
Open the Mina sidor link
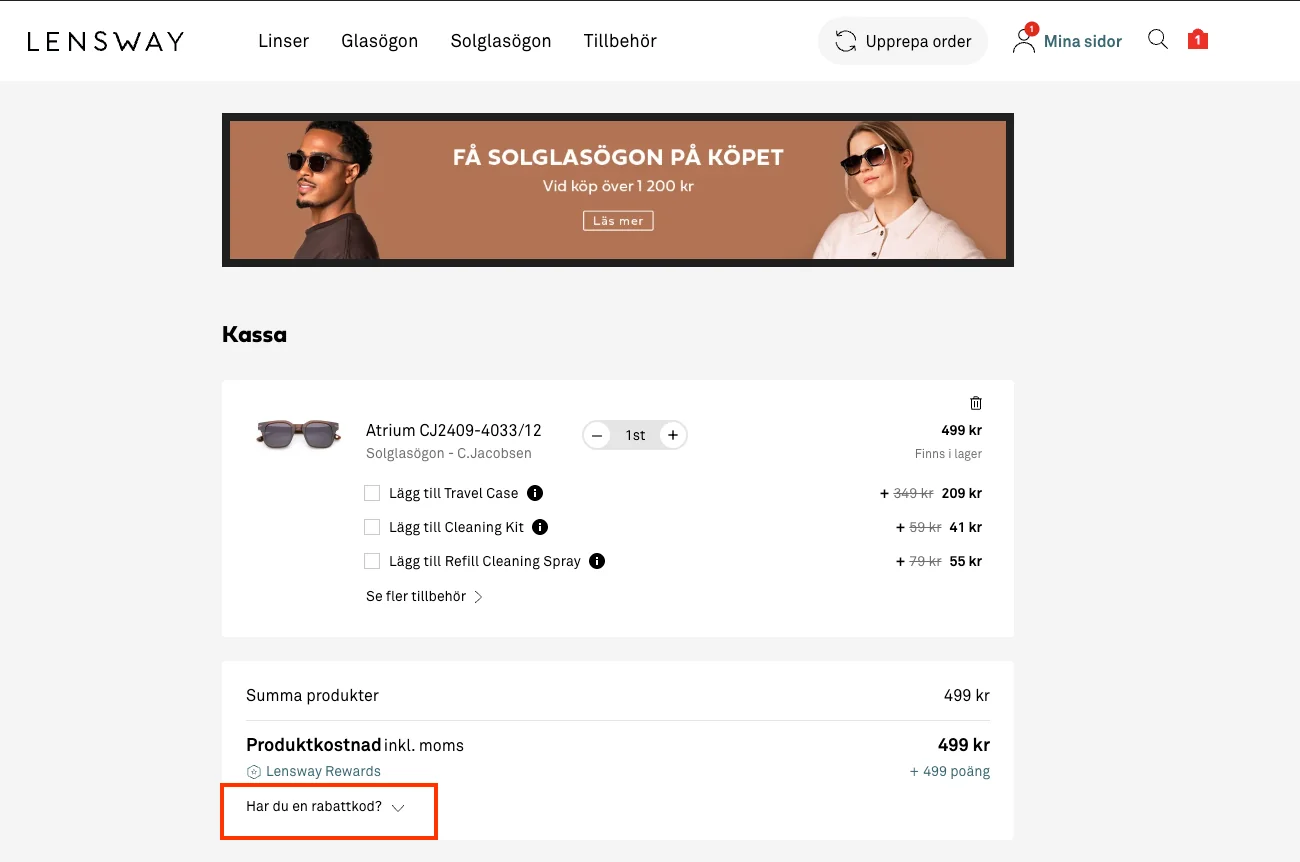1083,41
